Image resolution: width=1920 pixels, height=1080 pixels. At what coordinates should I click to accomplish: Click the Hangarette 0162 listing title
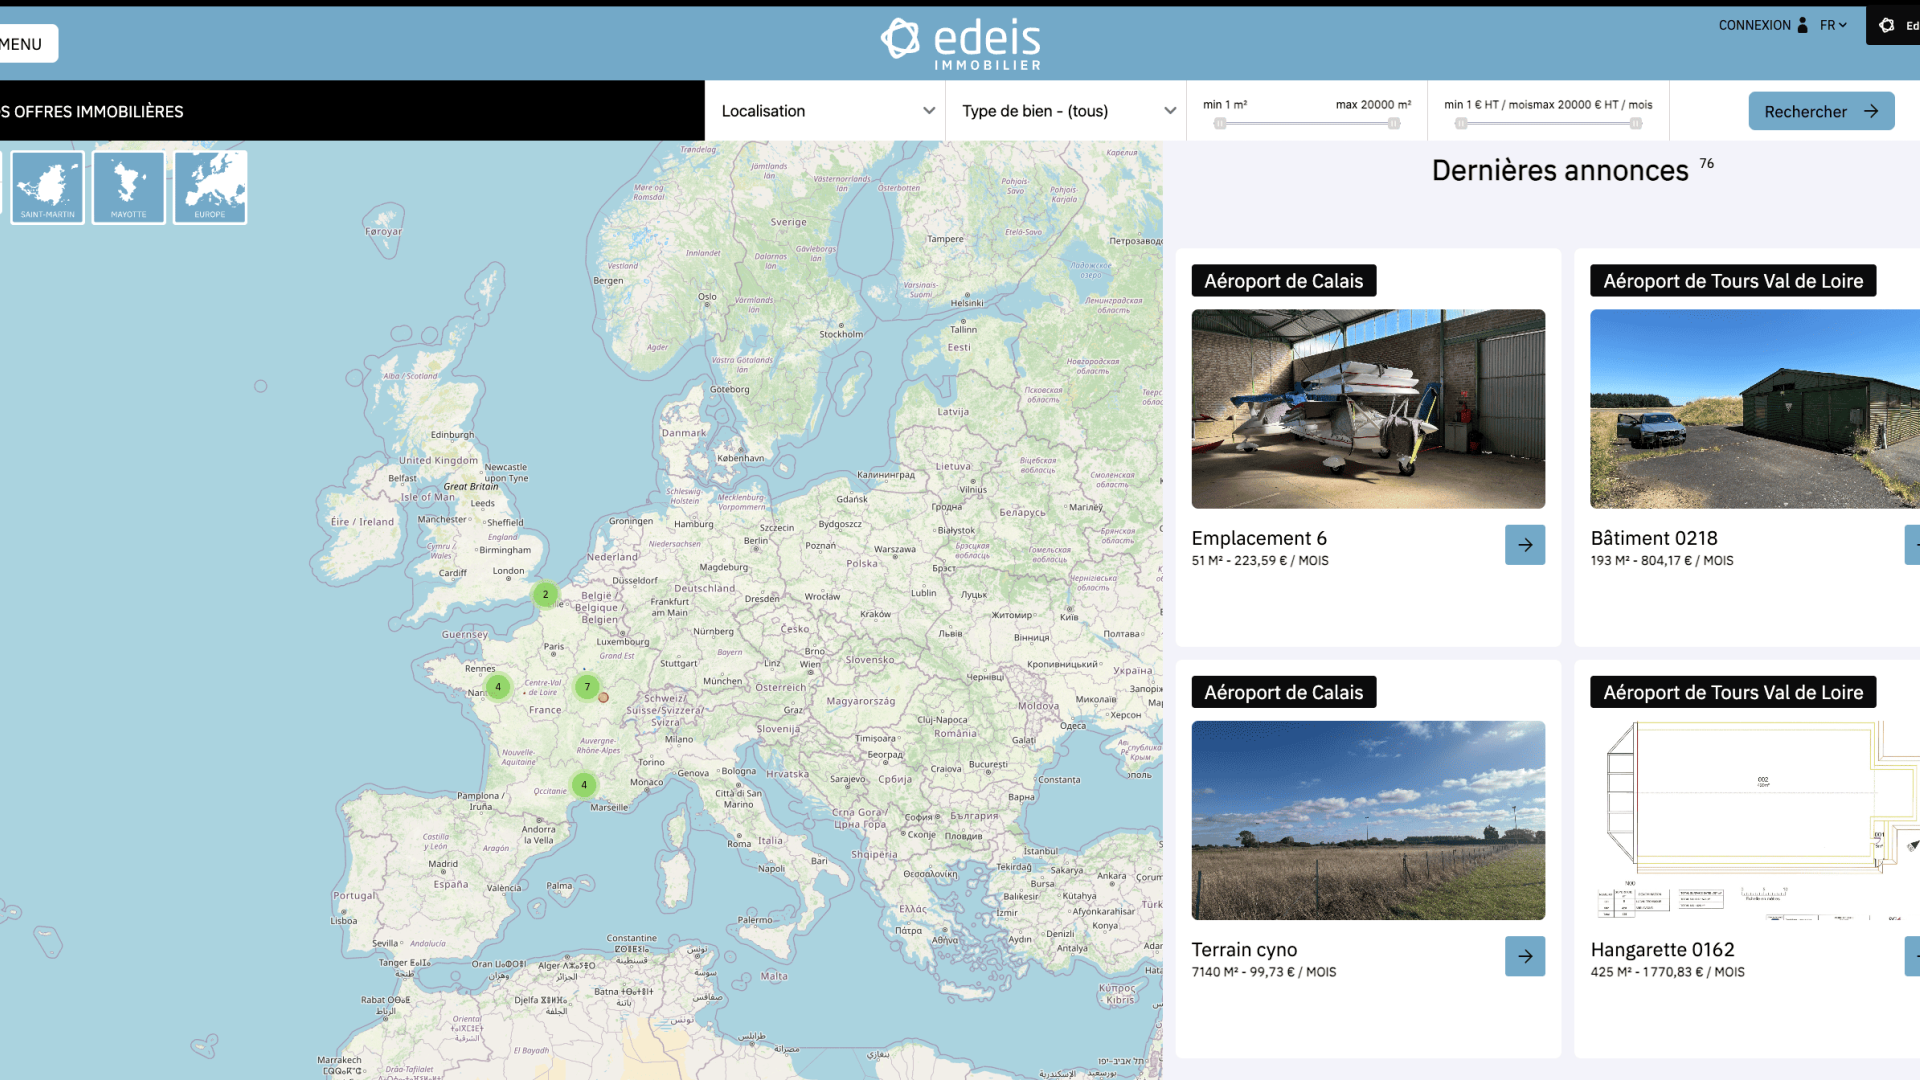(1662, 950)
